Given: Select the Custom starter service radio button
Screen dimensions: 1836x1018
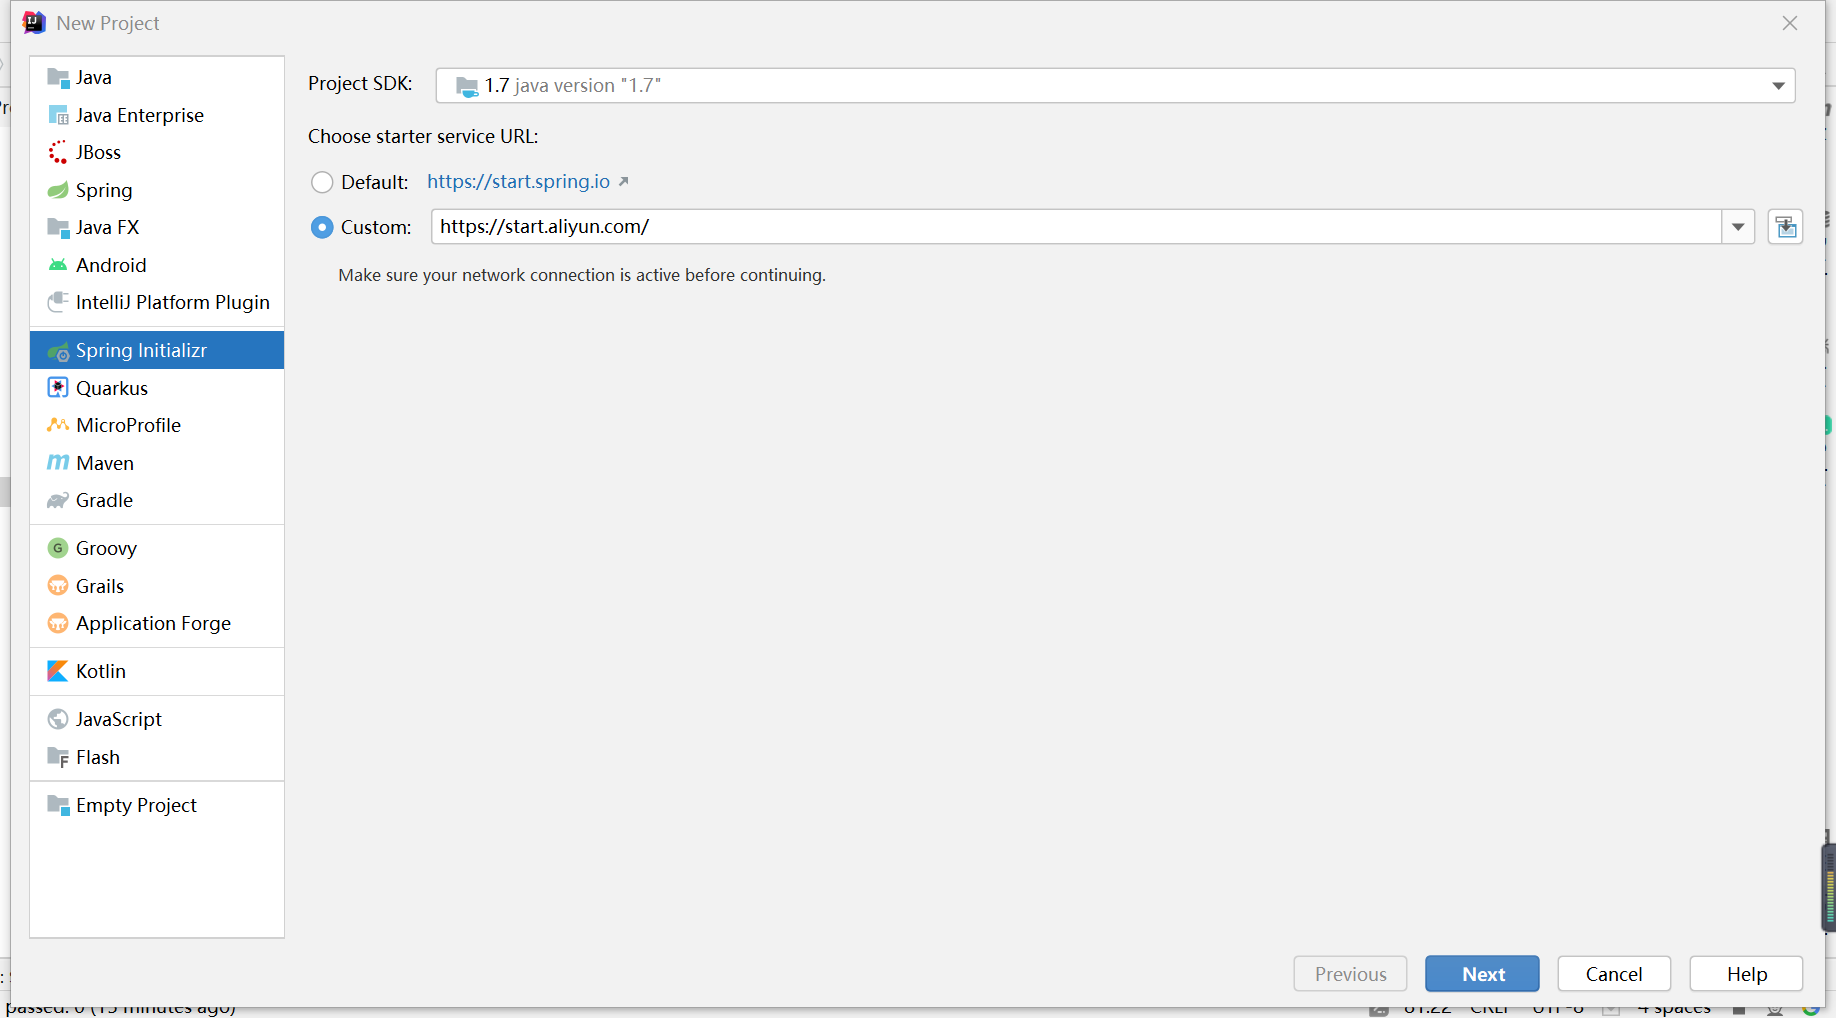Looking at the screenshot, I should click(322, 227).
